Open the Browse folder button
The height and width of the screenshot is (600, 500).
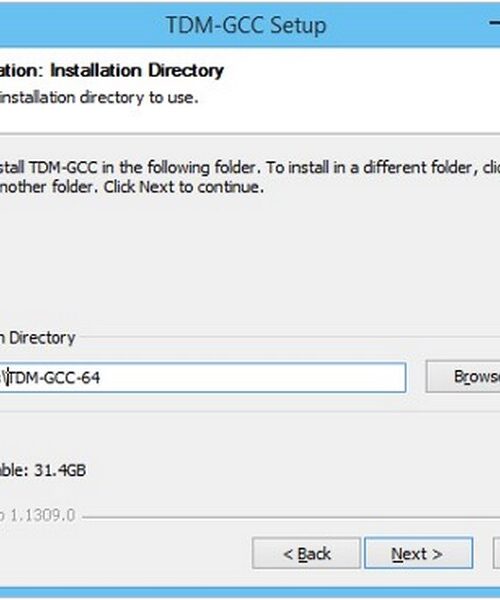[463, 377]
